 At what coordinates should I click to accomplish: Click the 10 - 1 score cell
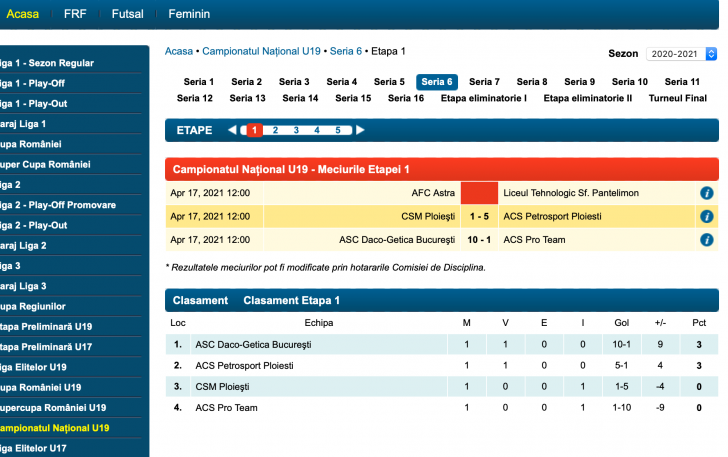[x=479, y=240]
